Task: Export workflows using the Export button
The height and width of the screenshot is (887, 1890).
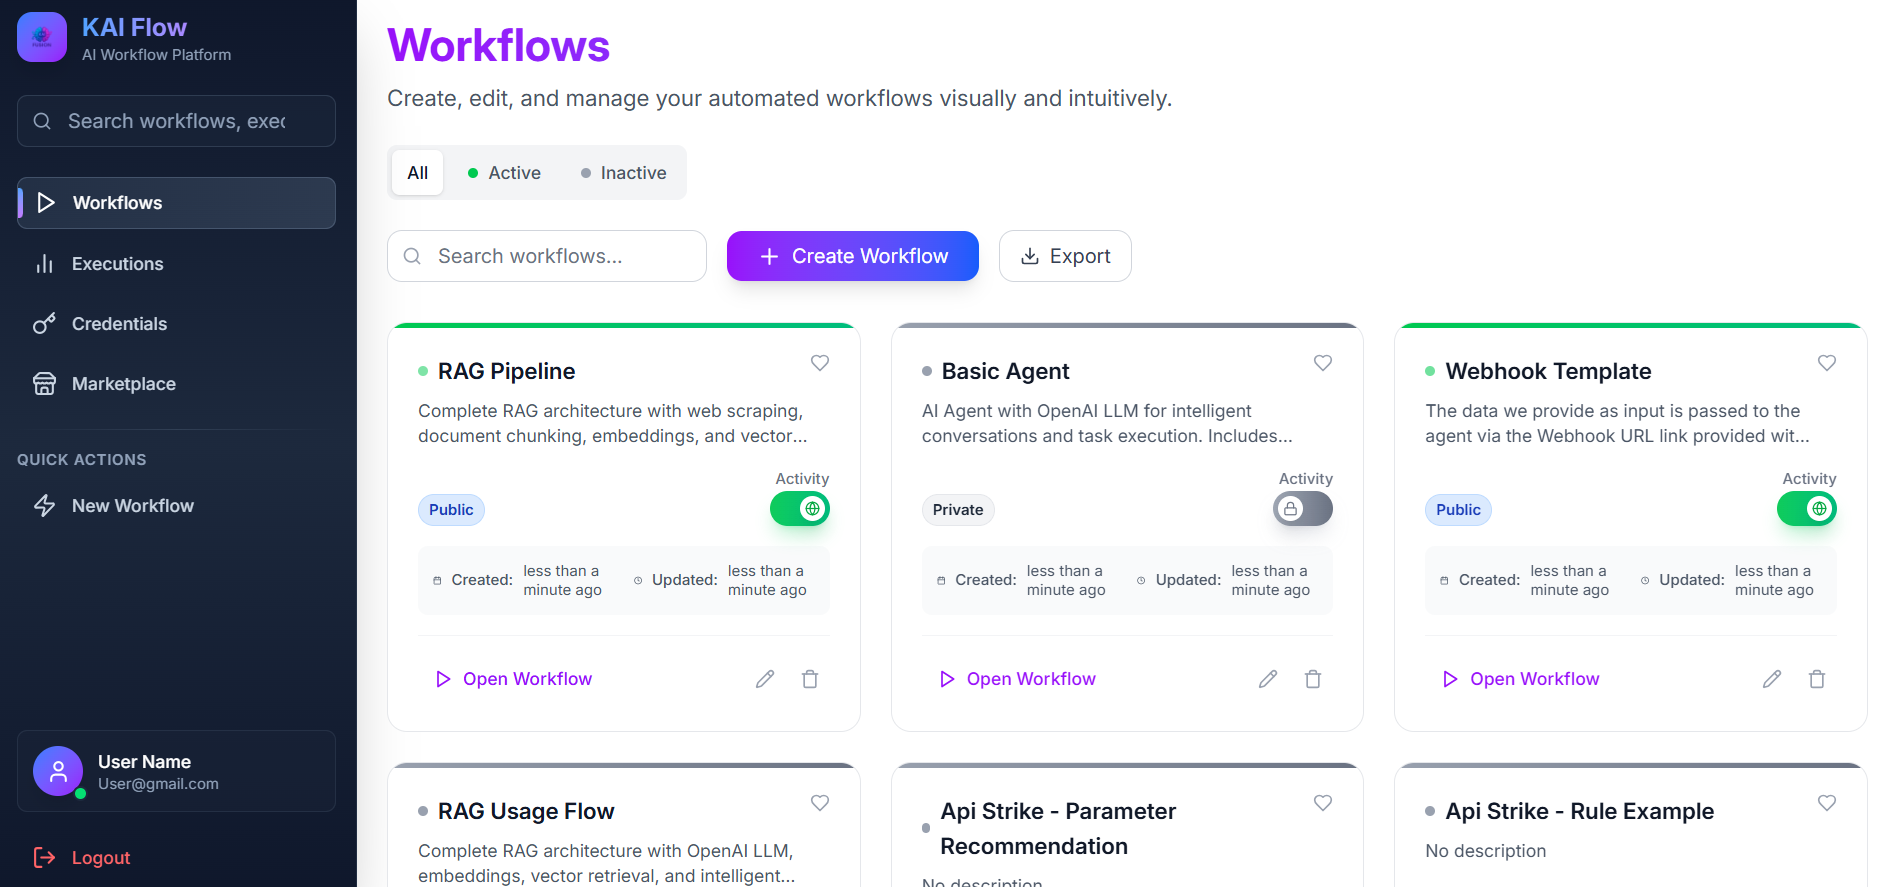Action: [1064, 256]
